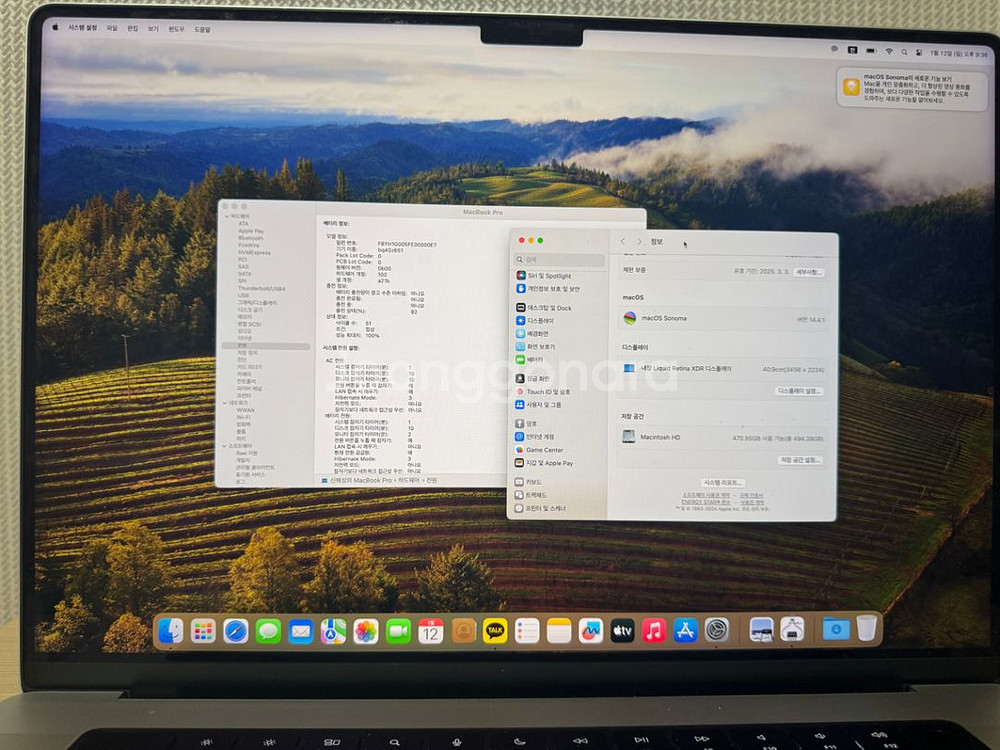Open Finder from the Dock
This screenshot has width=1000, height=750.
point(171,631)
